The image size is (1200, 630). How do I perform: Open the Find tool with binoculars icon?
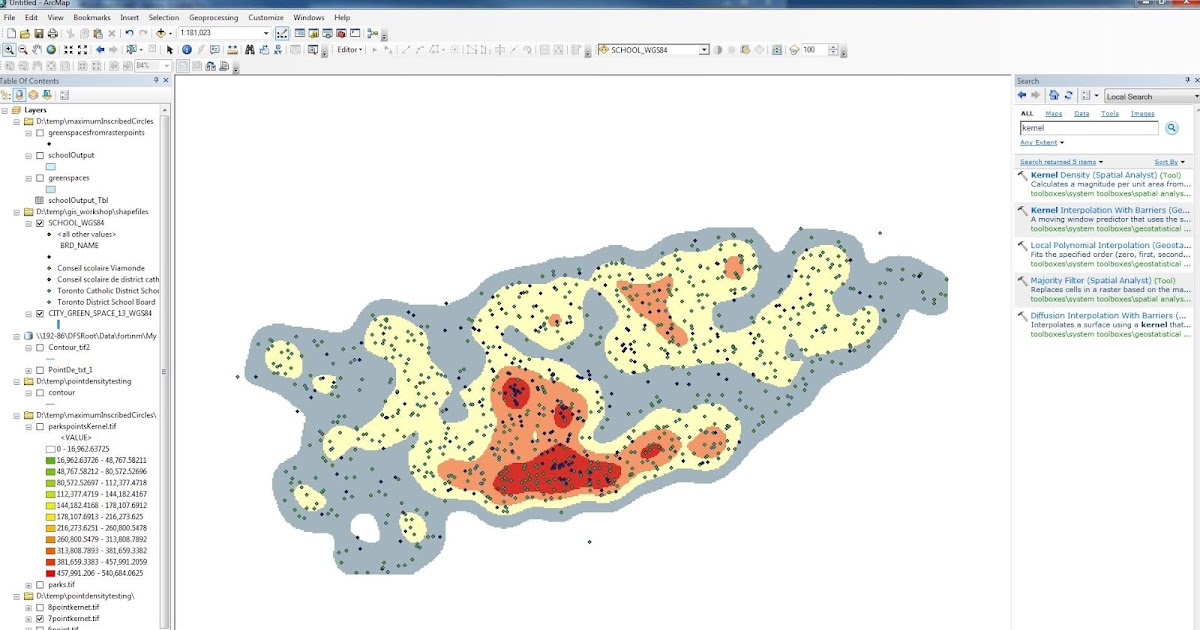pyautogui.click(x=249, y=48)
